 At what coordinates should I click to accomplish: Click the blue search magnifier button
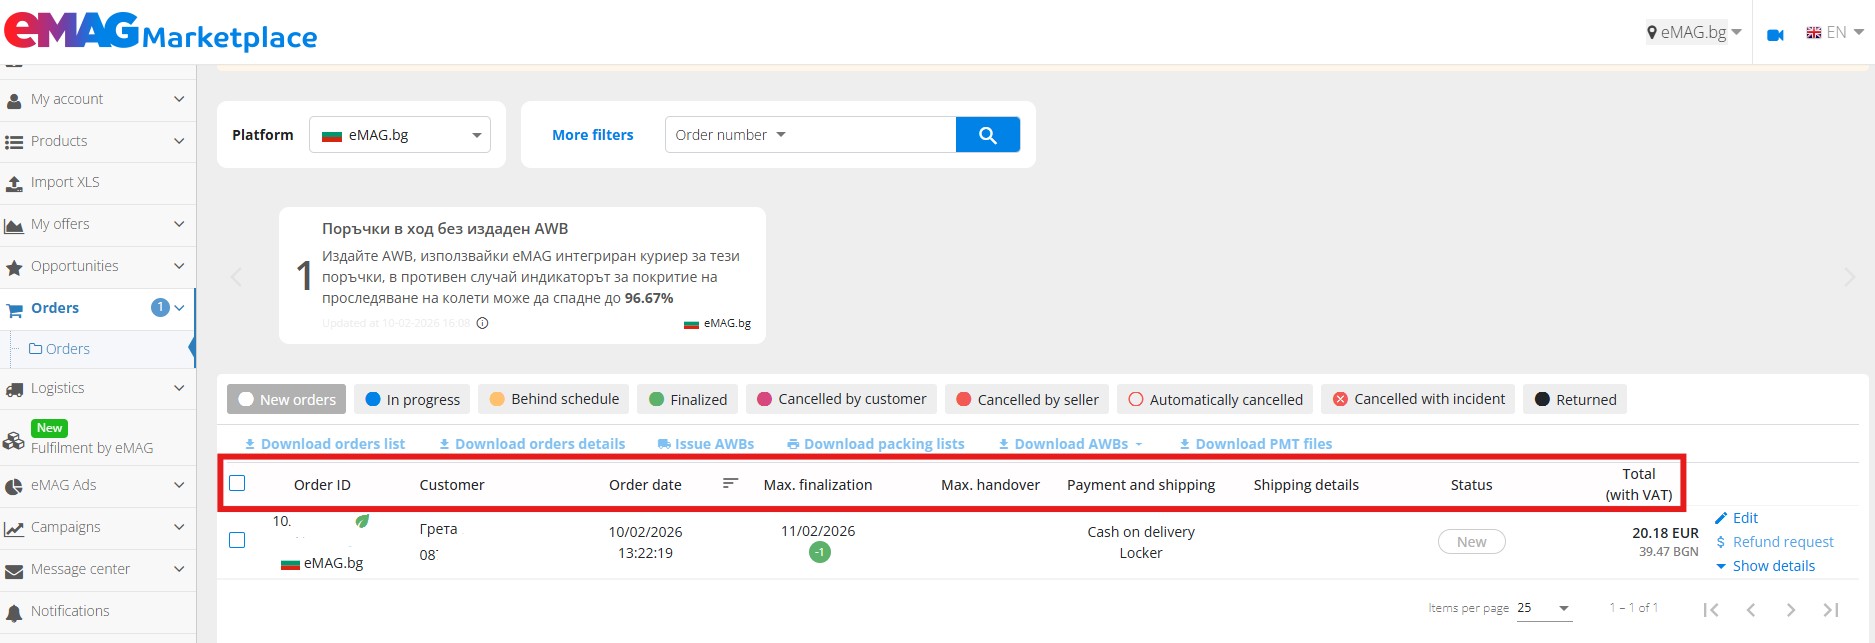tap(988, 135)
